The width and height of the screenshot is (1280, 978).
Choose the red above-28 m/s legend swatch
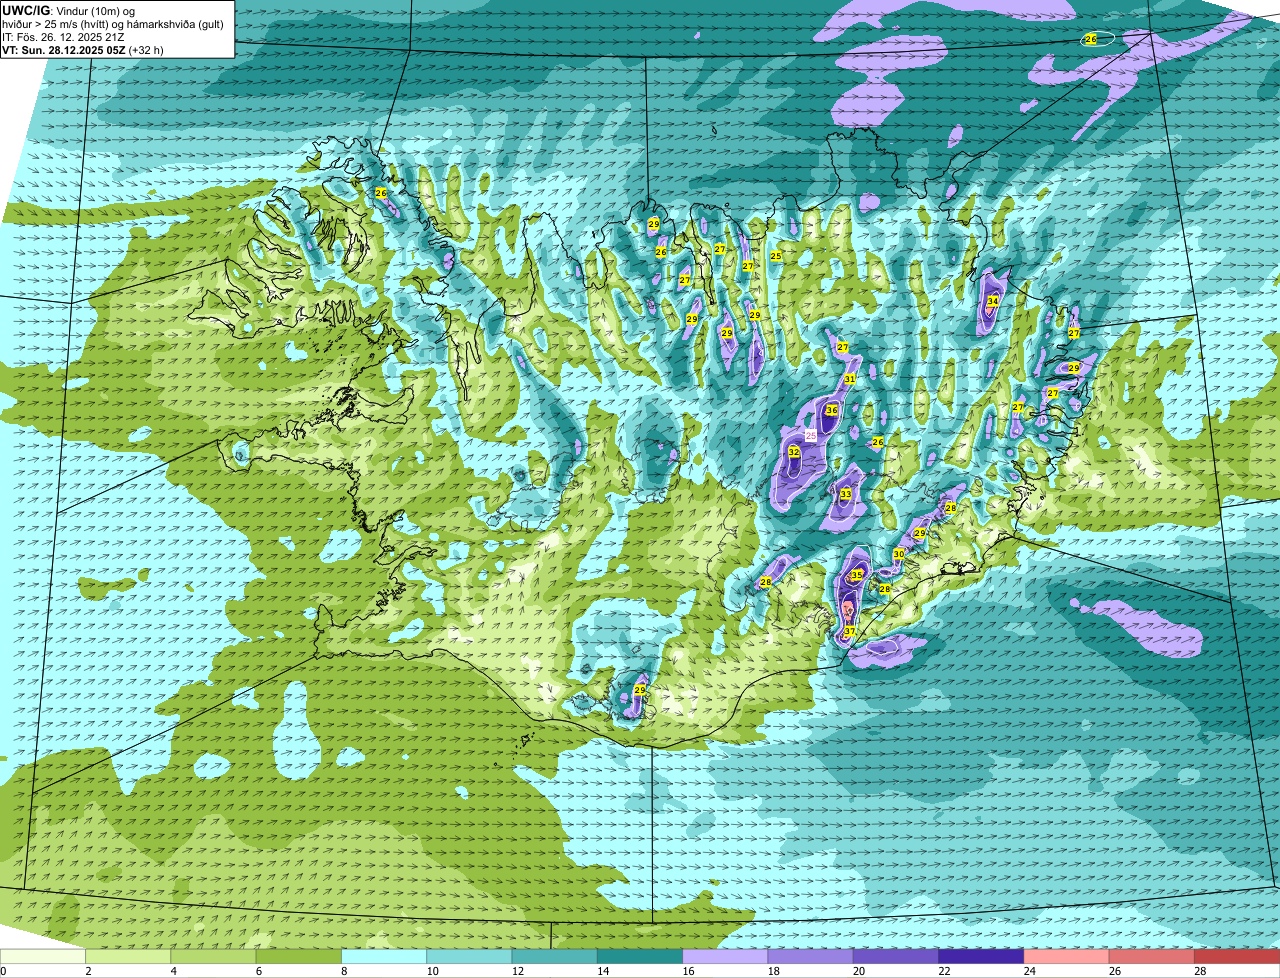[1237, 956]
